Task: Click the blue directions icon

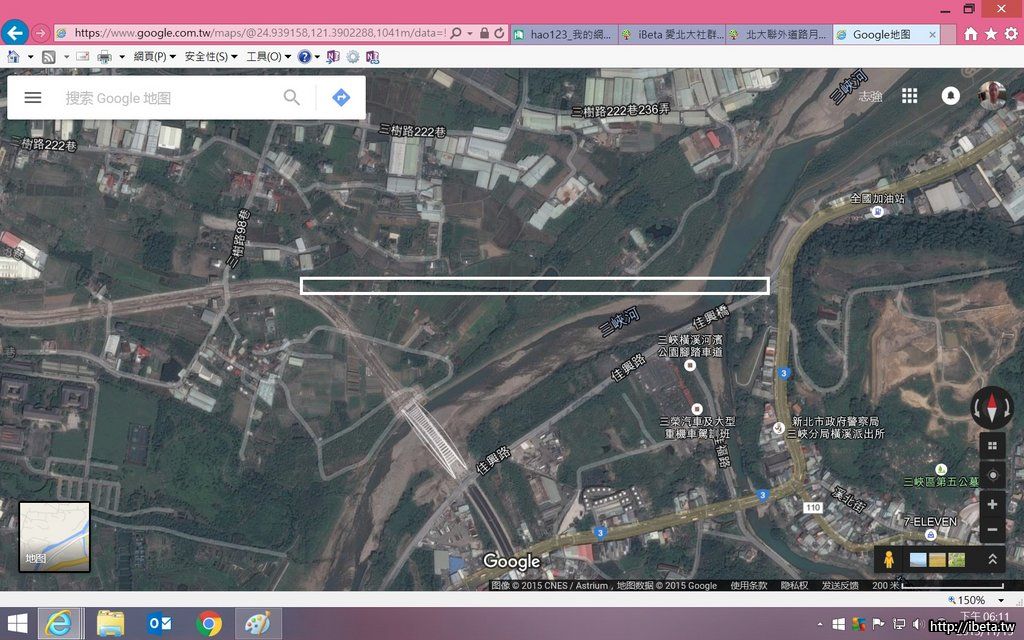Action: click(x=341, y=97)
